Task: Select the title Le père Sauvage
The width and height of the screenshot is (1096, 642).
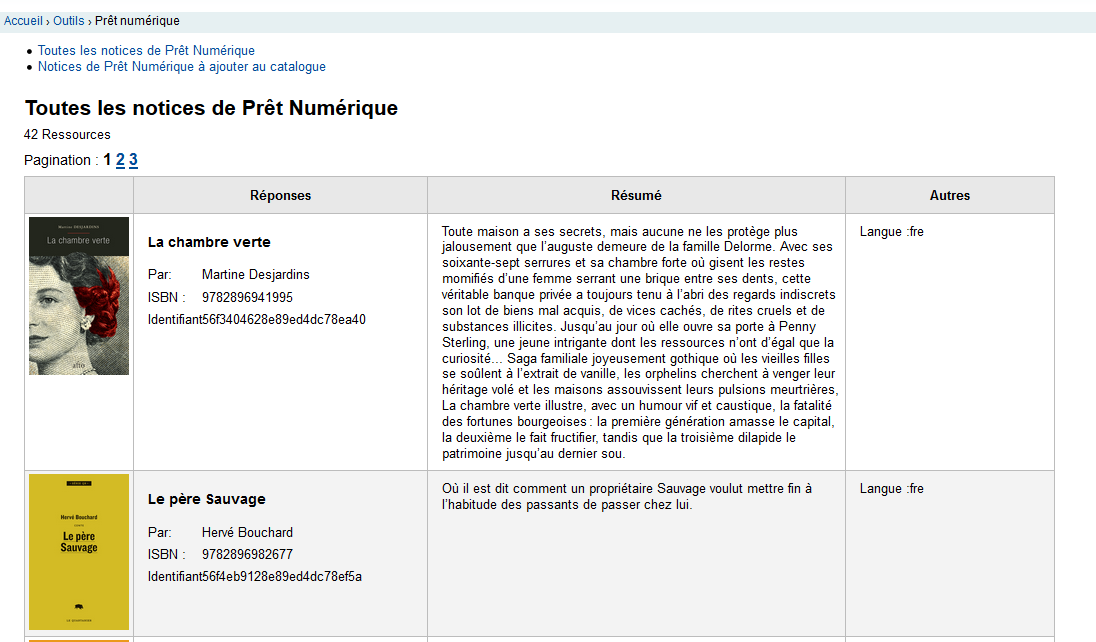Action: [x=207, y=499]
